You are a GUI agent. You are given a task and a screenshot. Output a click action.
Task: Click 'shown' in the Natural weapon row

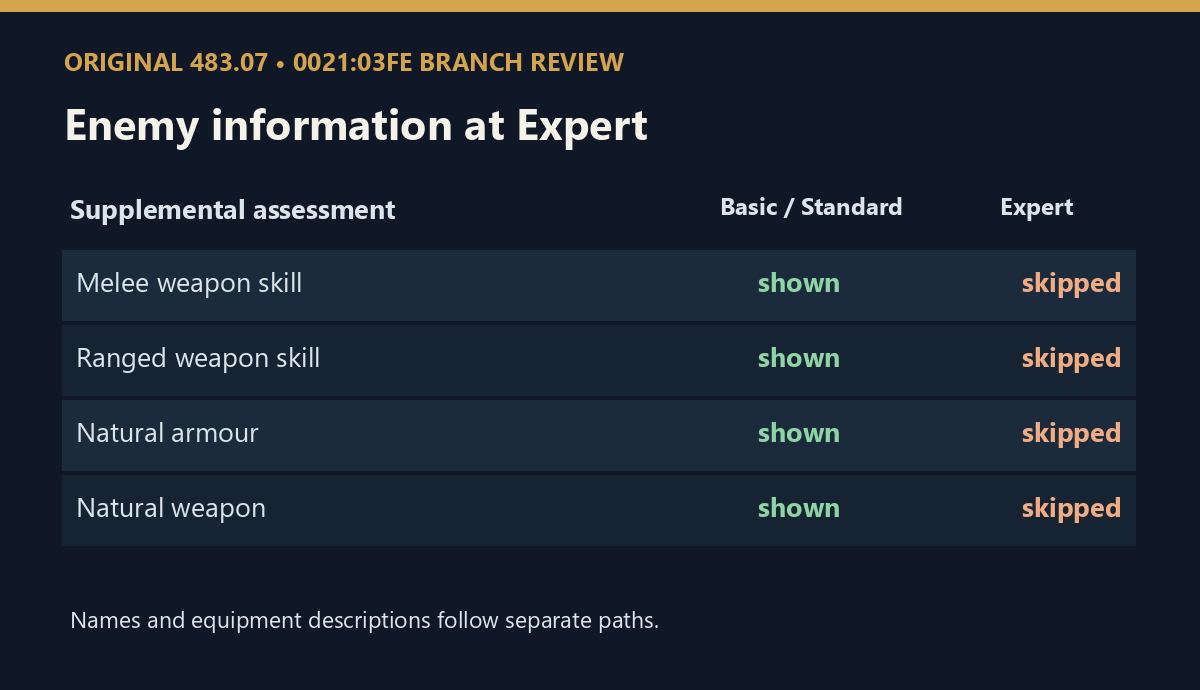pyautogui.click(x=799, y=508)
